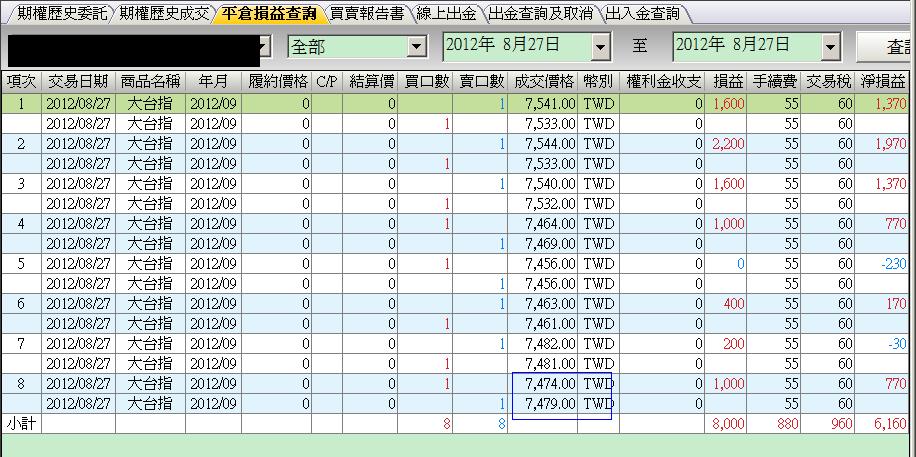Click the 手續費 column header
916x457 pixels.
coord(773,82)
